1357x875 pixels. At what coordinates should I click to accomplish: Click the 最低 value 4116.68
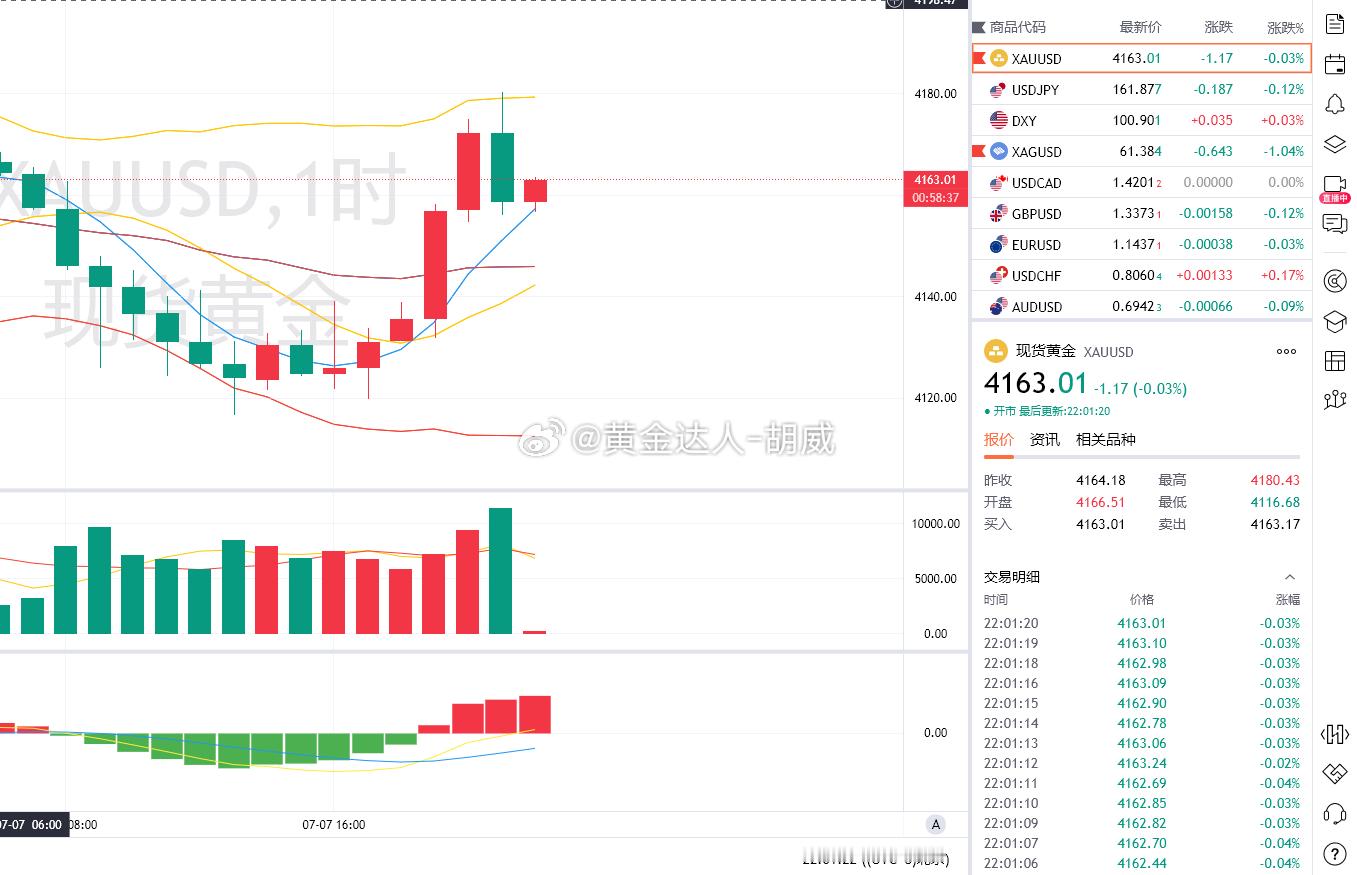pos(1275,502)
